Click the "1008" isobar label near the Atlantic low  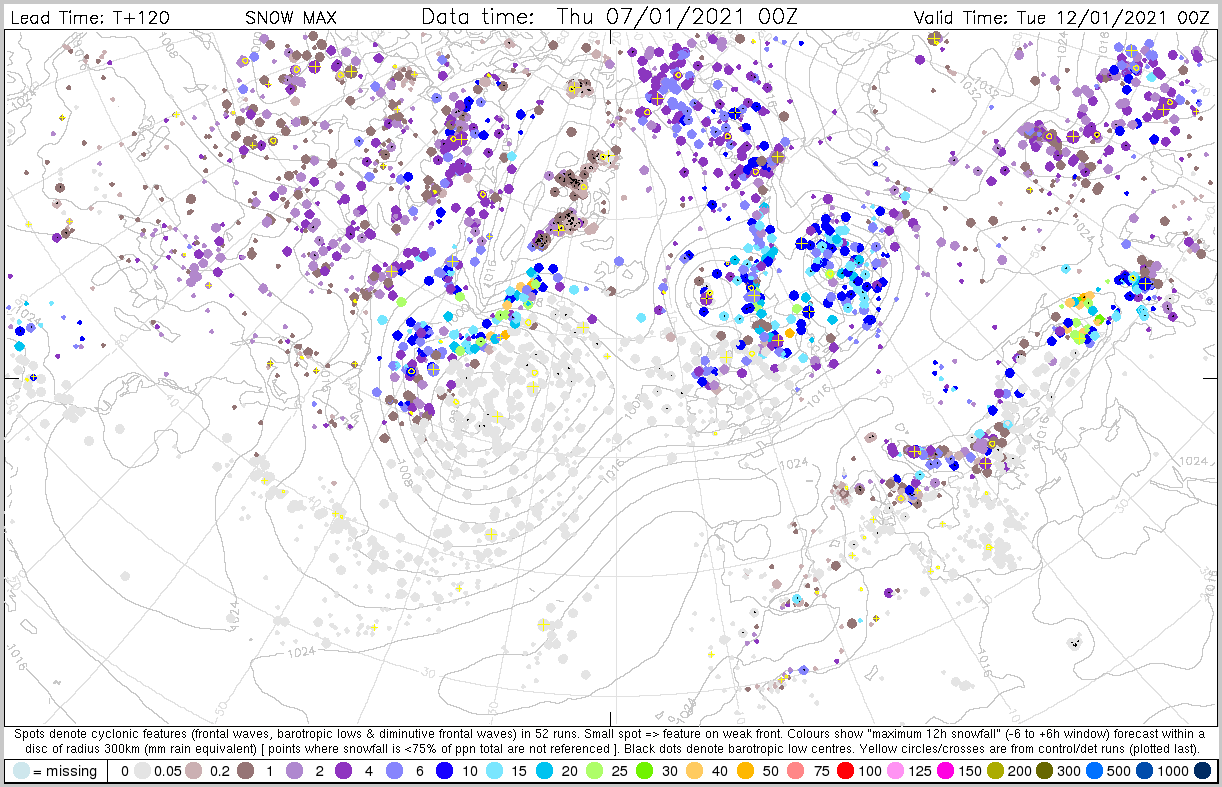pos(406,473)
